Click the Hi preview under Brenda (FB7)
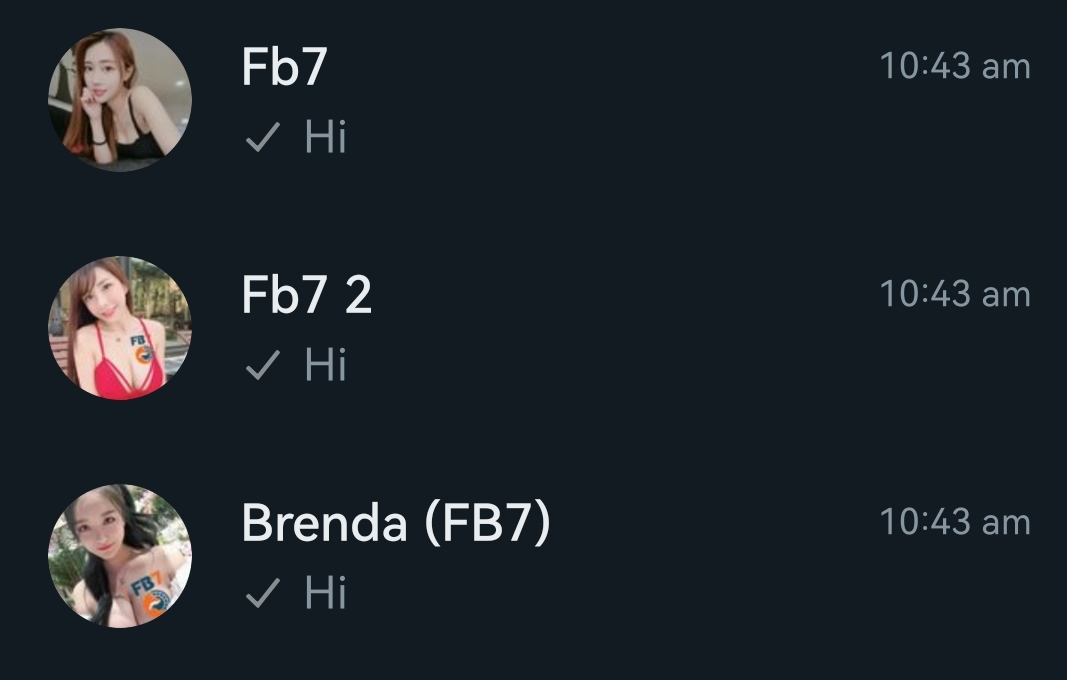The height and width of the screenshot is (680, 1067). [325, 593]
